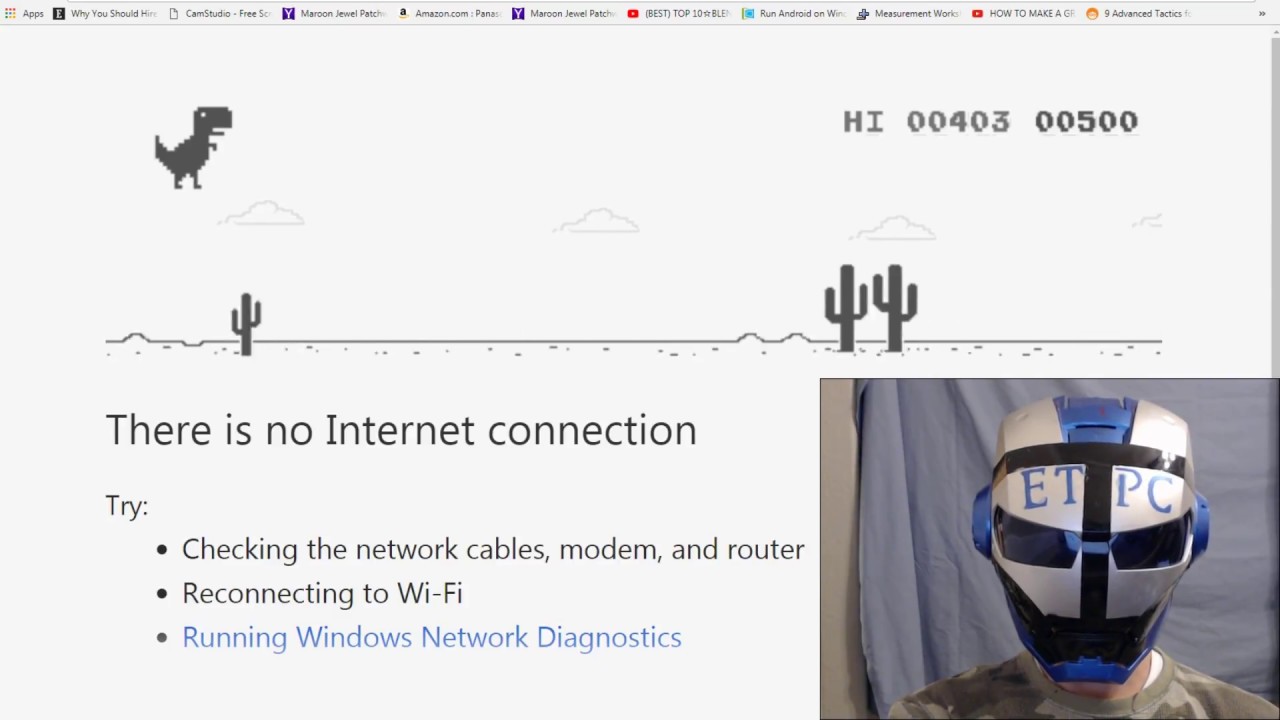Open the '(BEST) TOP 10' YouTube bookmark

(x=679, y=13)
